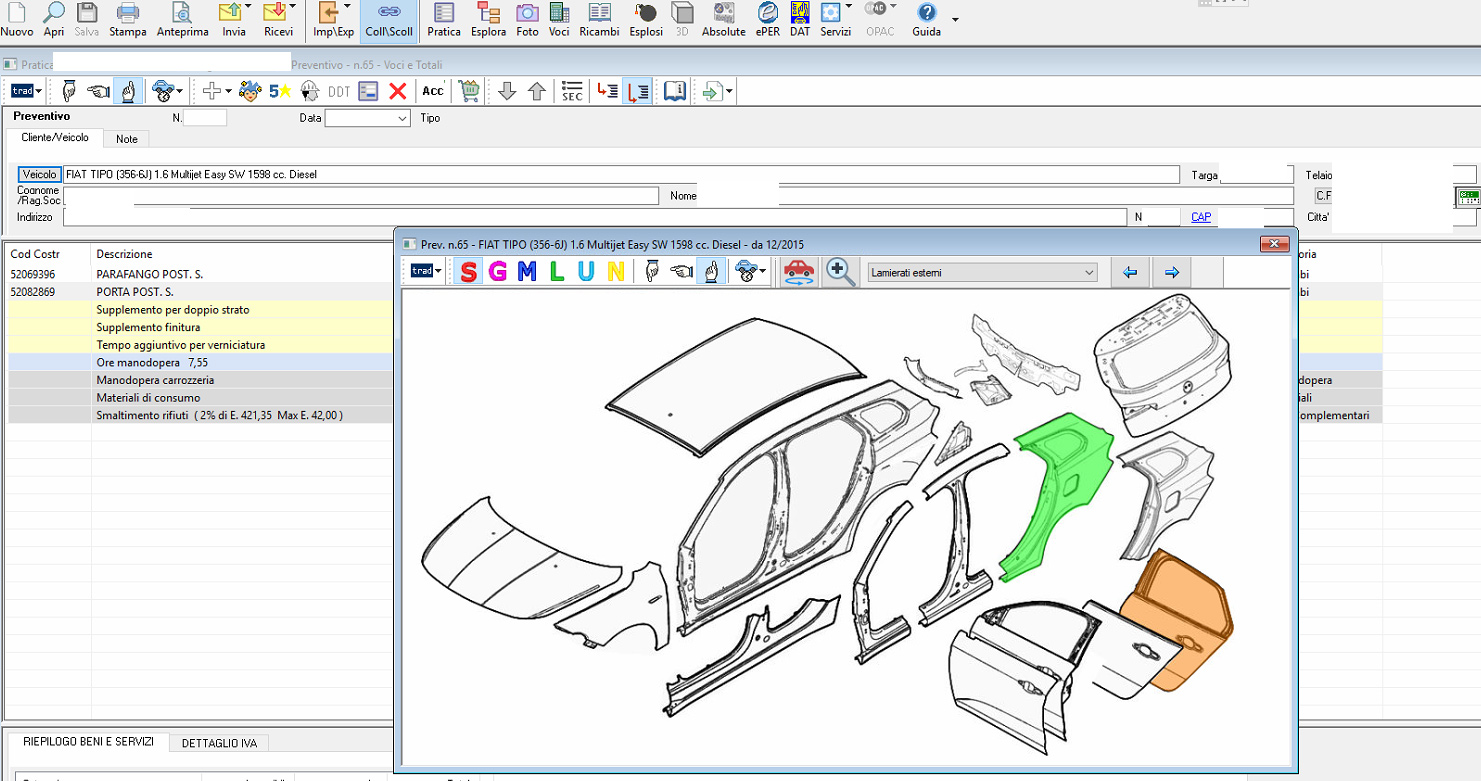Open the RIEPILOGO BENI E SERVIZI tab
Viewport: 1481px width, 781px height.
point(88,742)
